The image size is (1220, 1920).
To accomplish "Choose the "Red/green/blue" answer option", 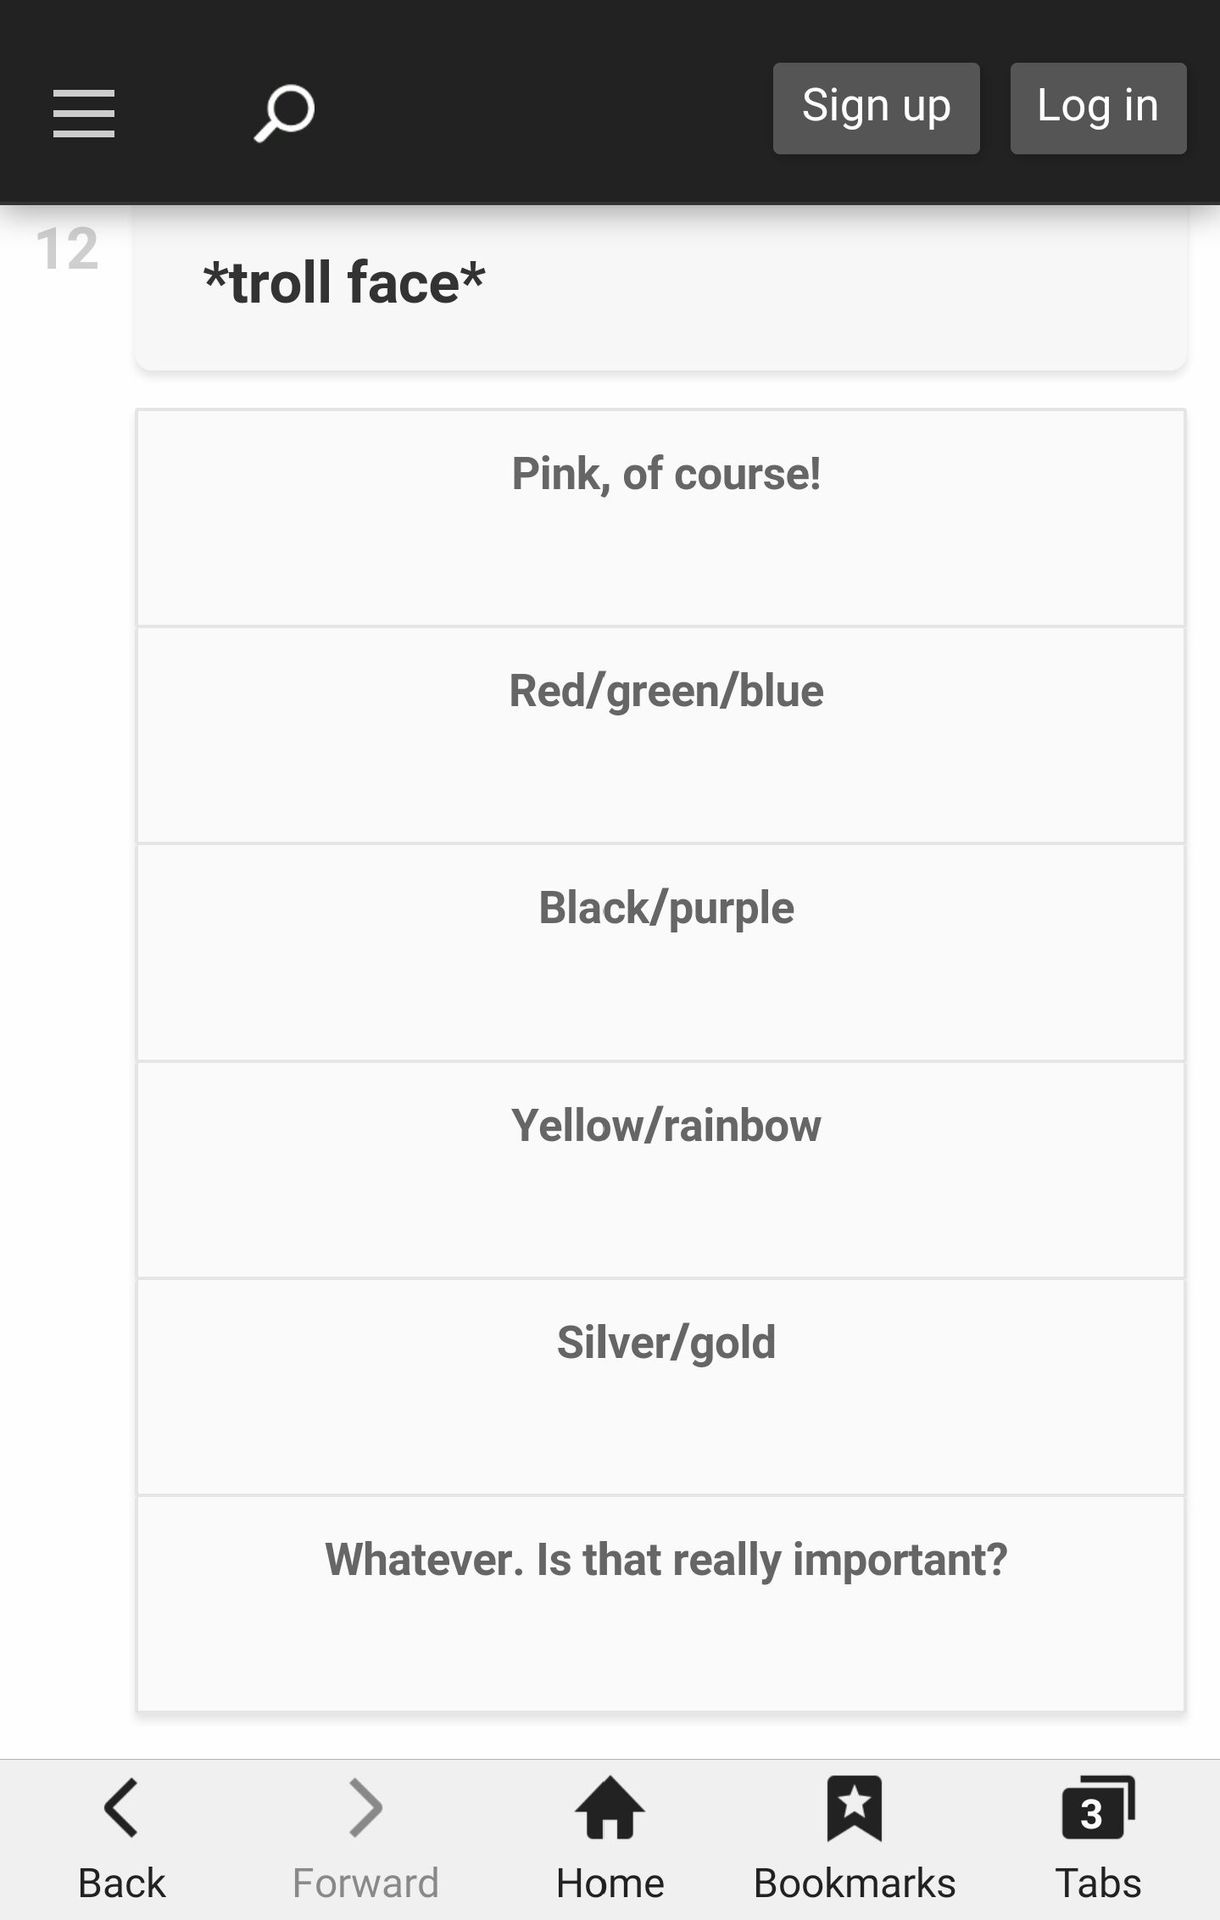I will click(661, 735).
